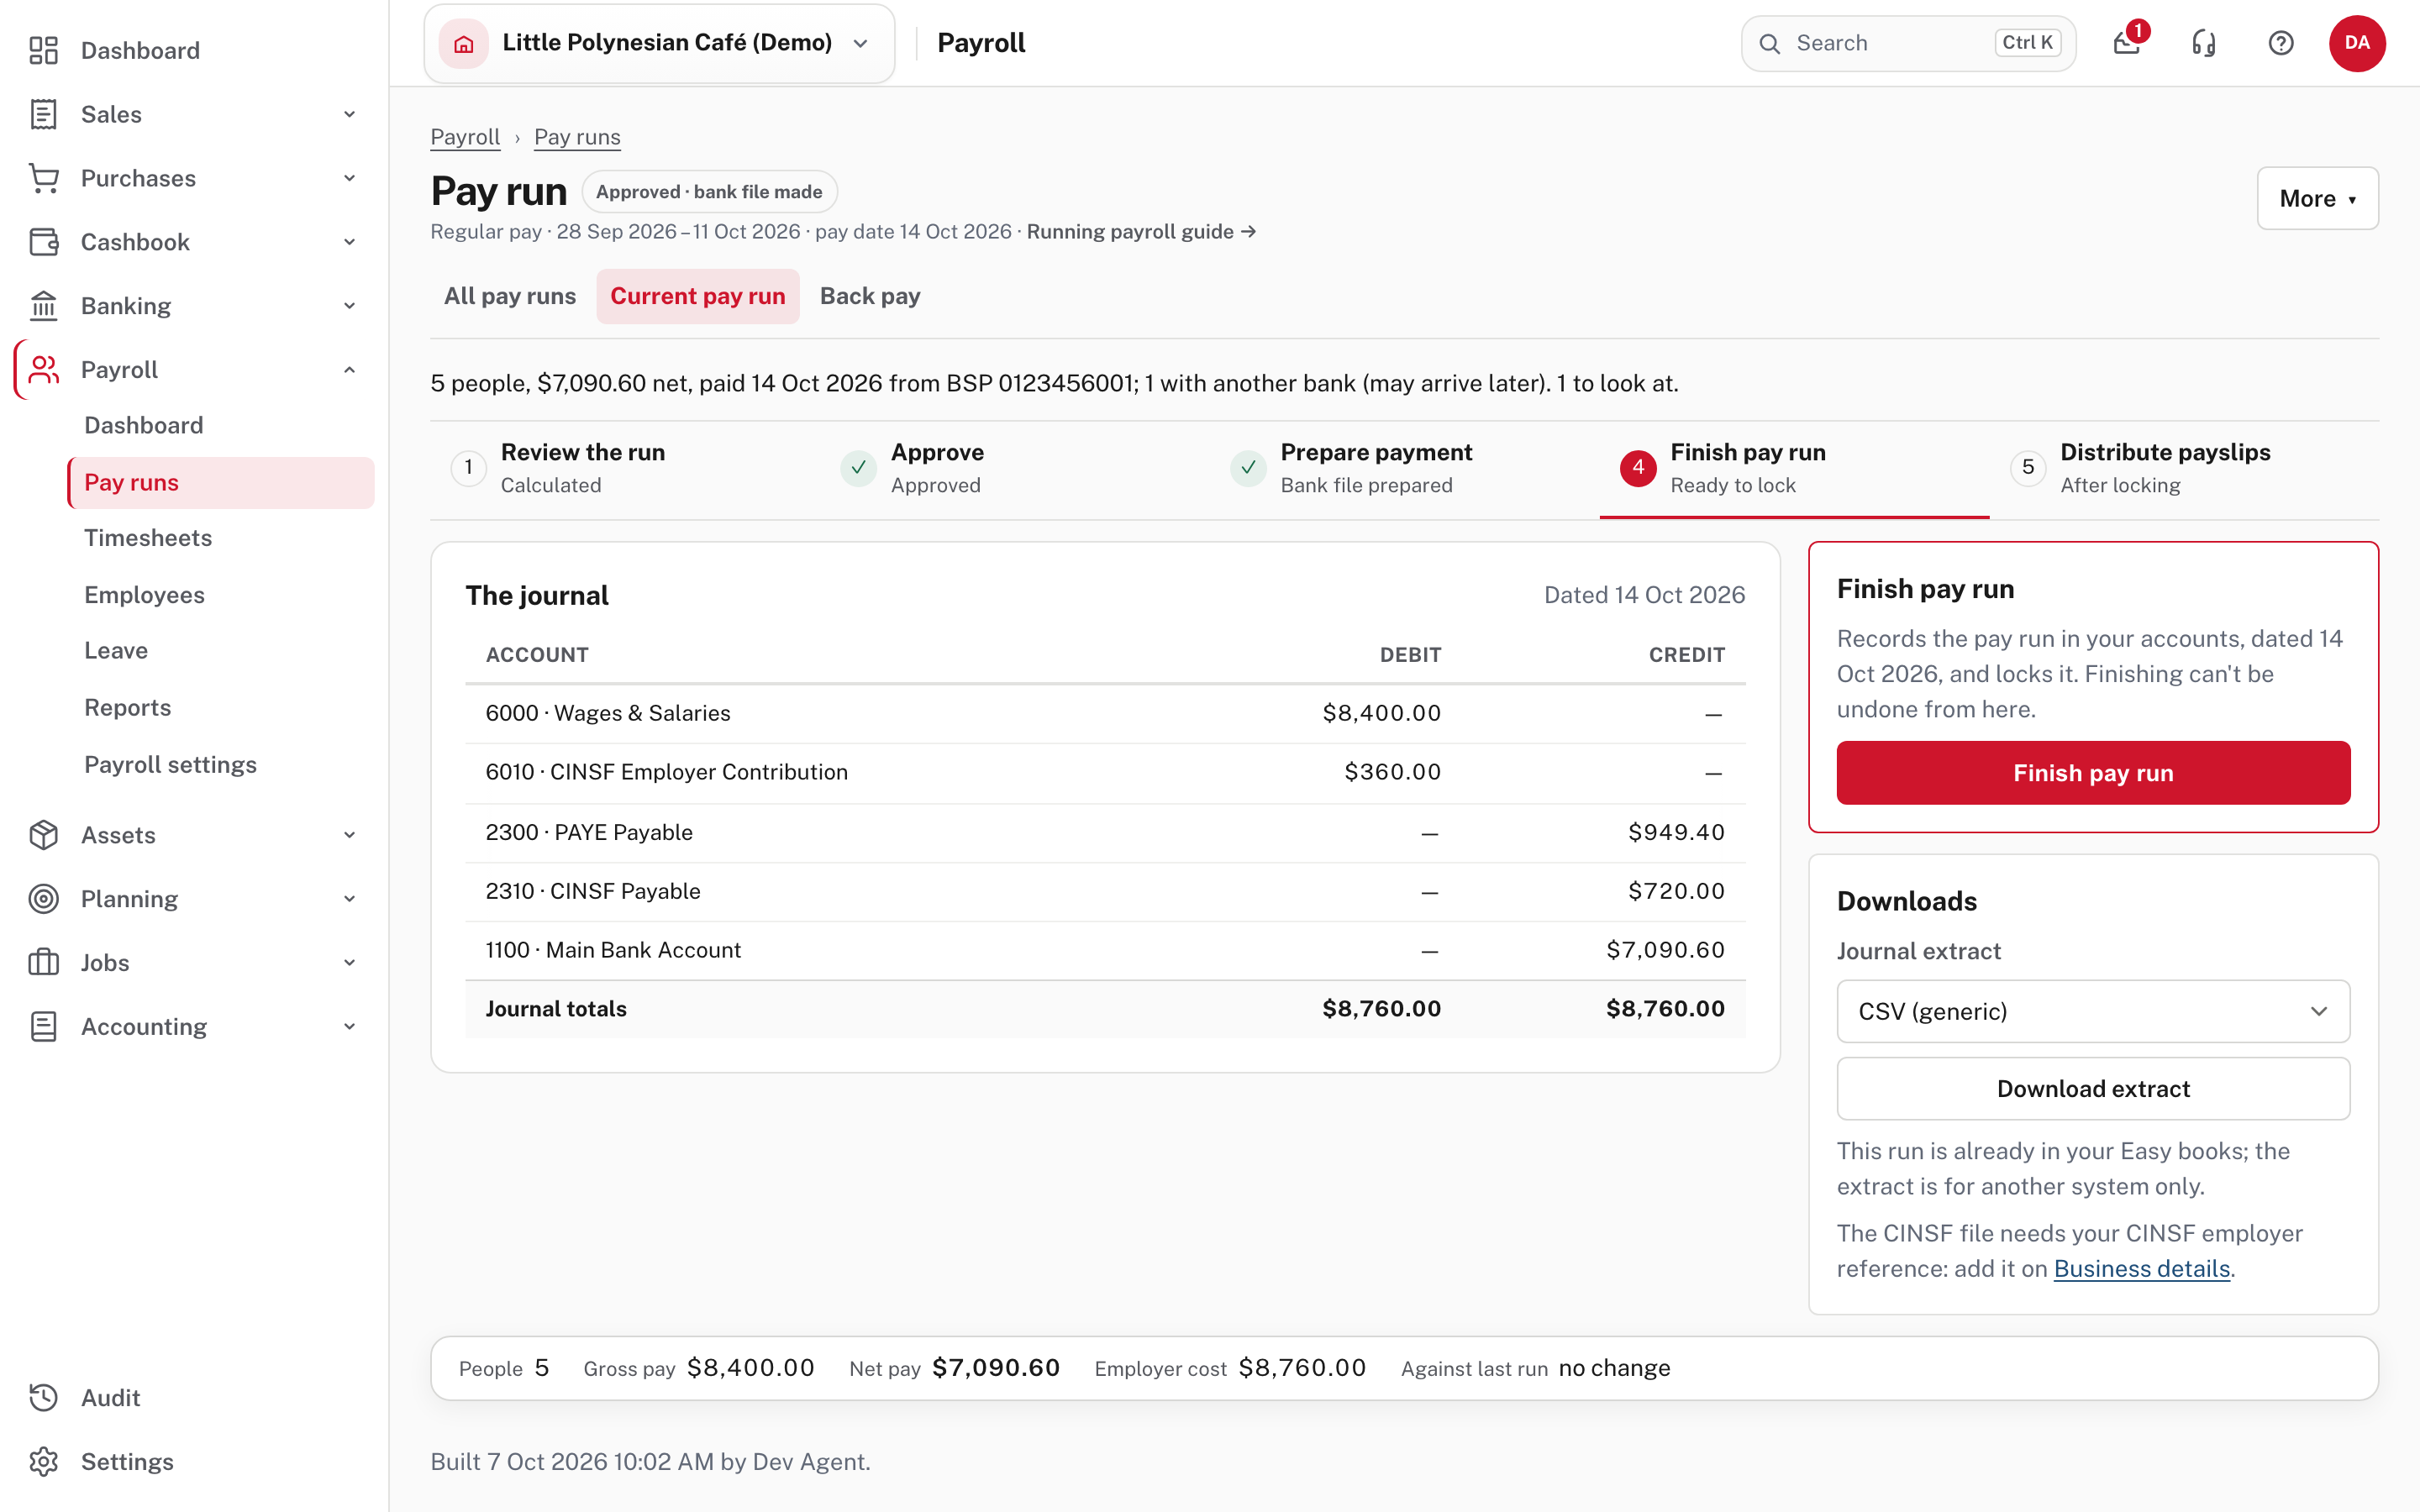The height and width of the screenshot is (1512, 2420).
Task: Open the Journal extract CSV dropdown
Action: (x=2093, y=1011)
